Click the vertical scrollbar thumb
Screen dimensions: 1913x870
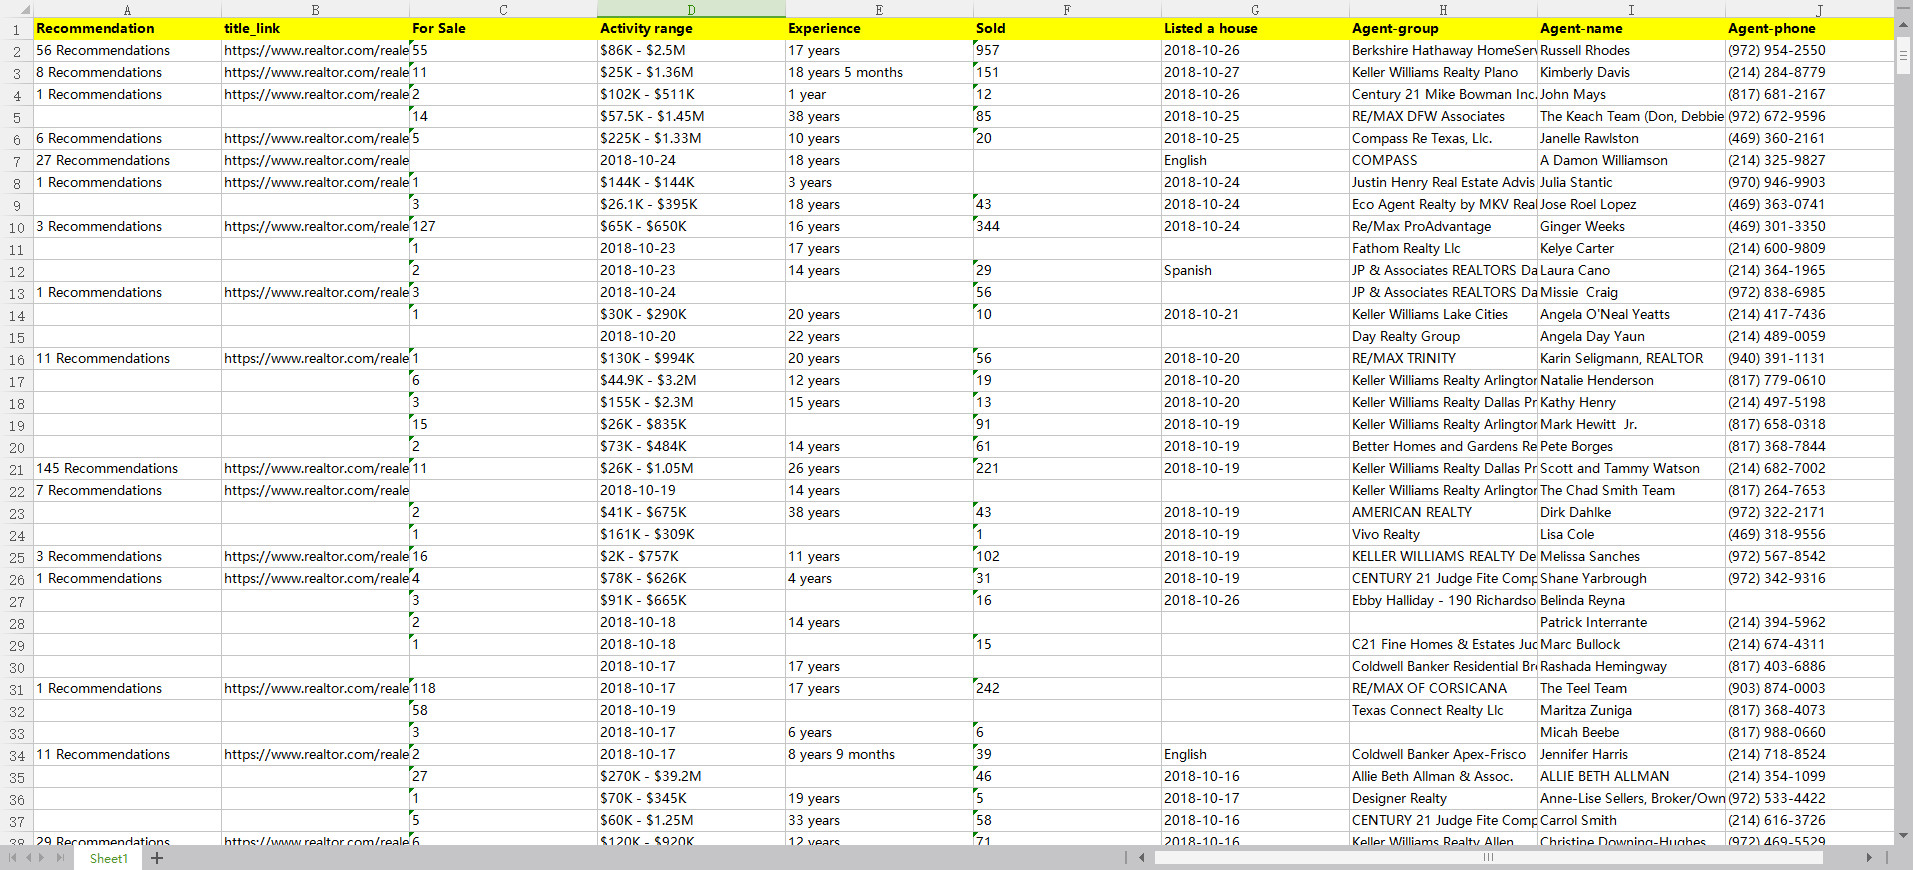tap(1904, 55)
